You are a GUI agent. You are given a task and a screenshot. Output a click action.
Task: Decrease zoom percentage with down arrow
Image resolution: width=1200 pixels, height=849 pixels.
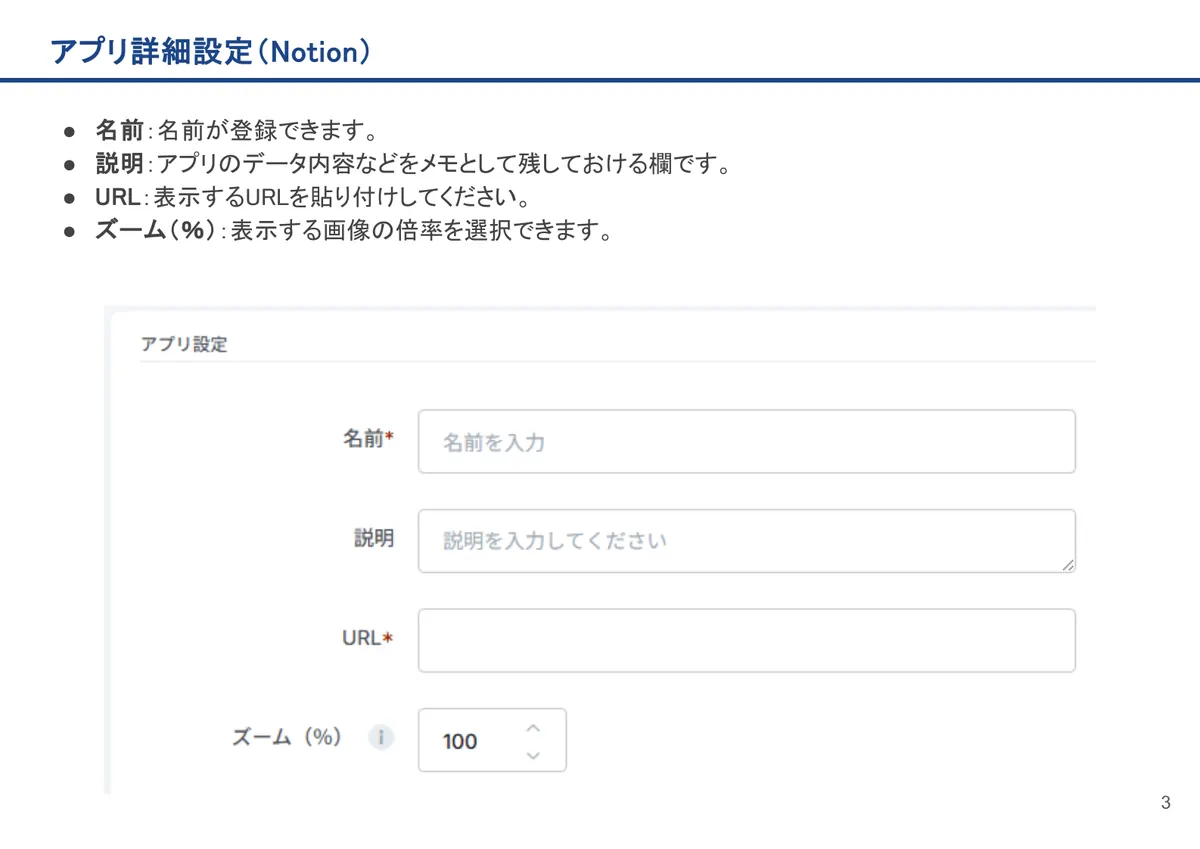tap(533, 755)
